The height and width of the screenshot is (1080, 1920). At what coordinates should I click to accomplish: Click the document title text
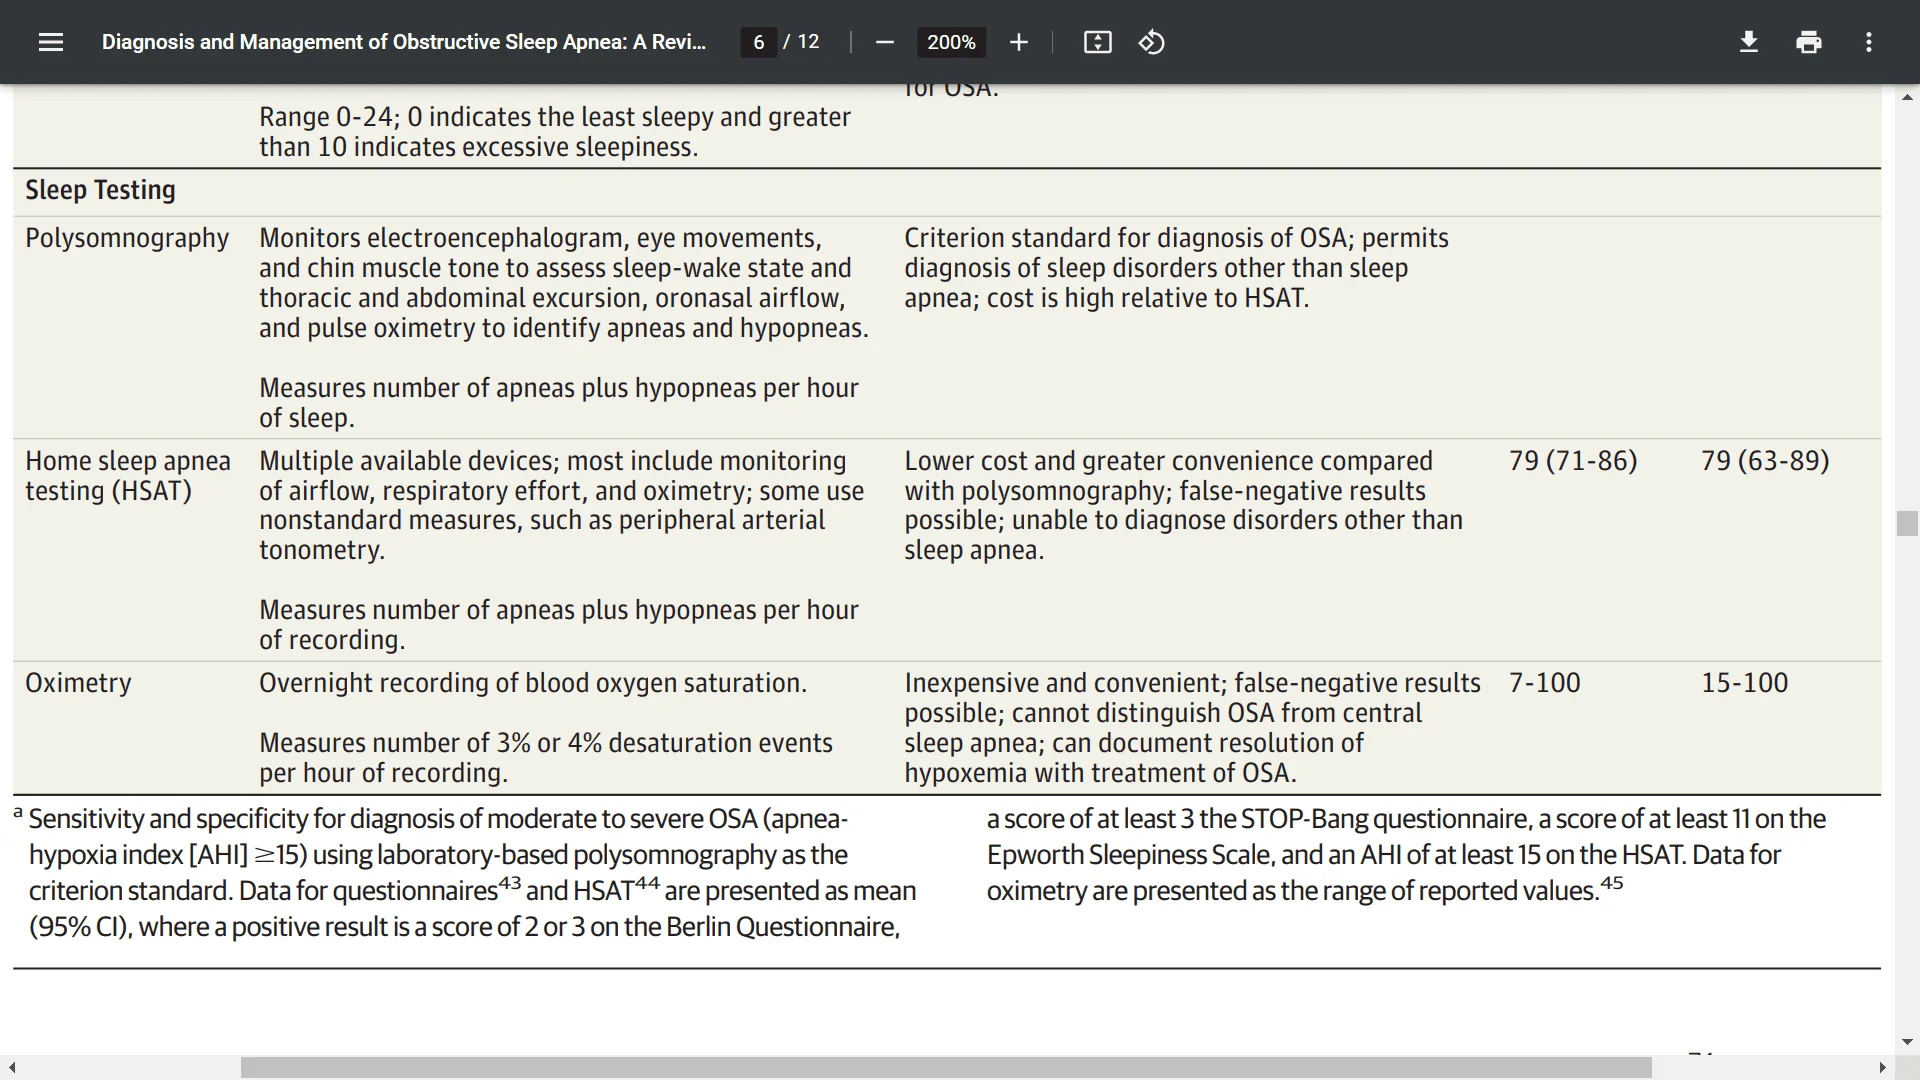pos(403,42)
